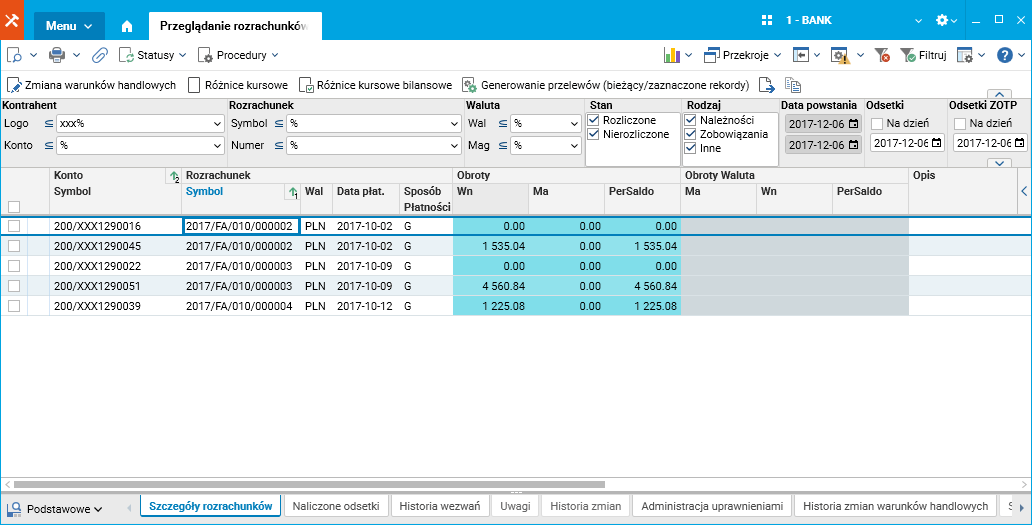Expand side panel with left chevron arrow

click(x=1023, y=191)
